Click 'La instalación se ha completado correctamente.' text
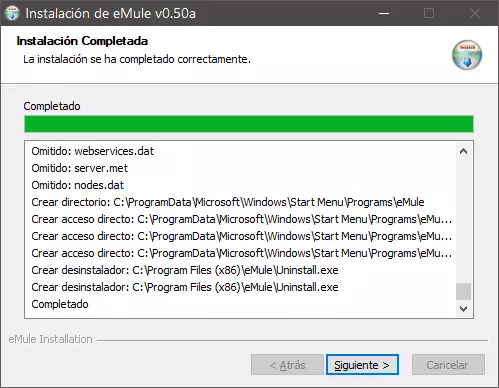The image size is (499, 388). 137,59
